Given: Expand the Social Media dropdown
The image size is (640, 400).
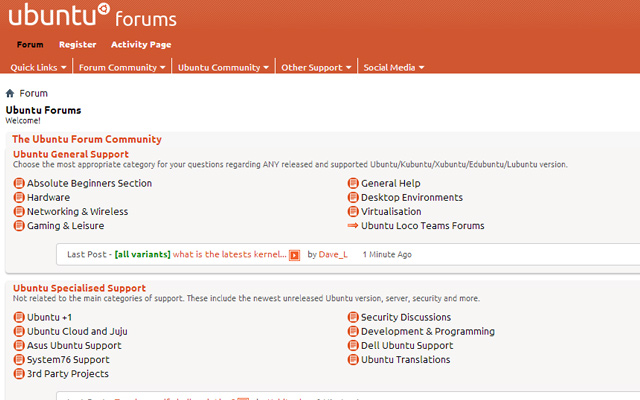Looking at the screenshot, I should coord(394,68).
